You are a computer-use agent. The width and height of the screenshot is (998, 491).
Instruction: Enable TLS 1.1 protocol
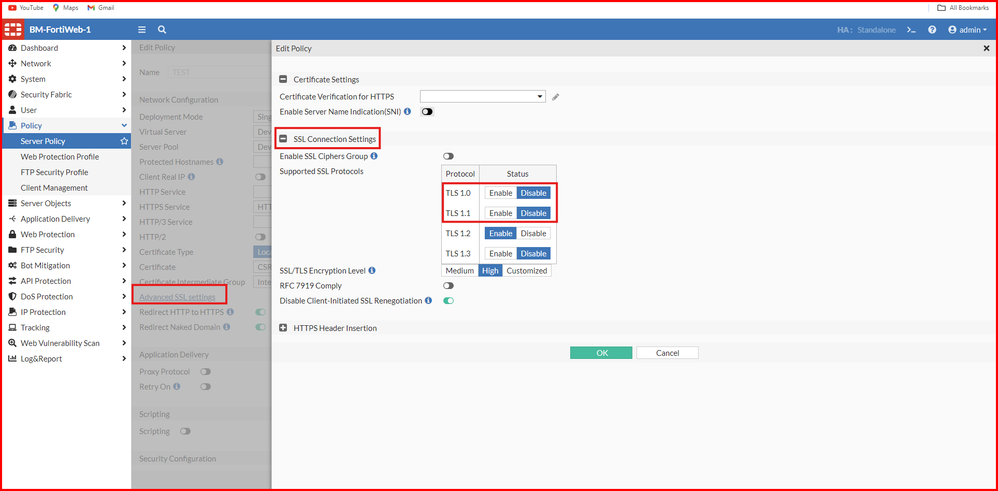[501, 213]
